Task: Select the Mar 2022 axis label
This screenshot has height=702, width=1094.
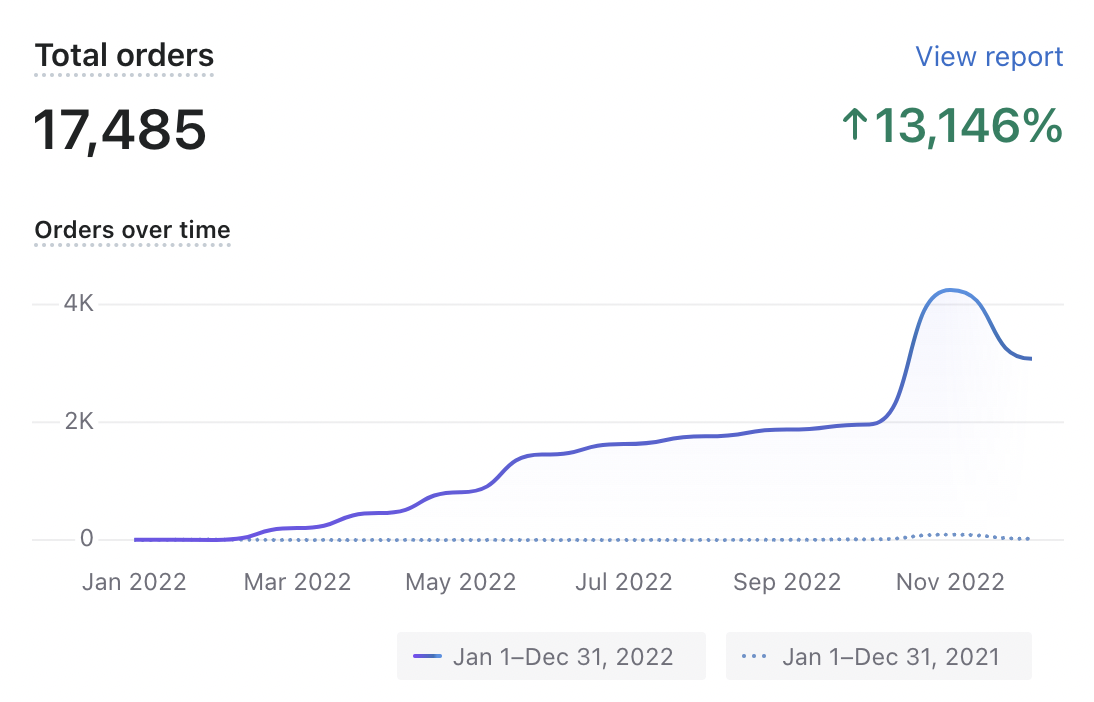Action: [297, 582]
